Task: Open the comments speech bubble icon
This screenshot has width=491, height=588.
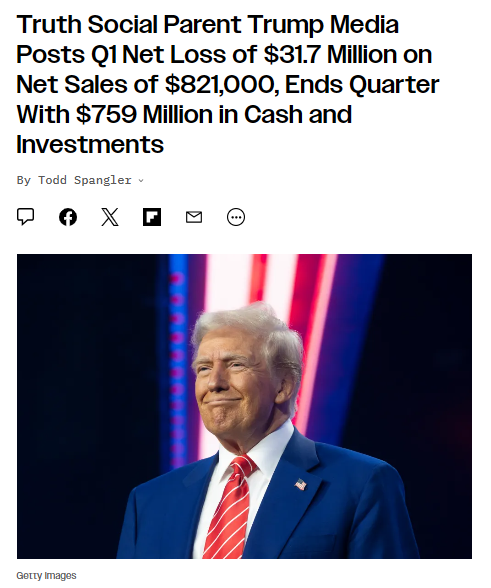Action: click(x=26, y=217)
